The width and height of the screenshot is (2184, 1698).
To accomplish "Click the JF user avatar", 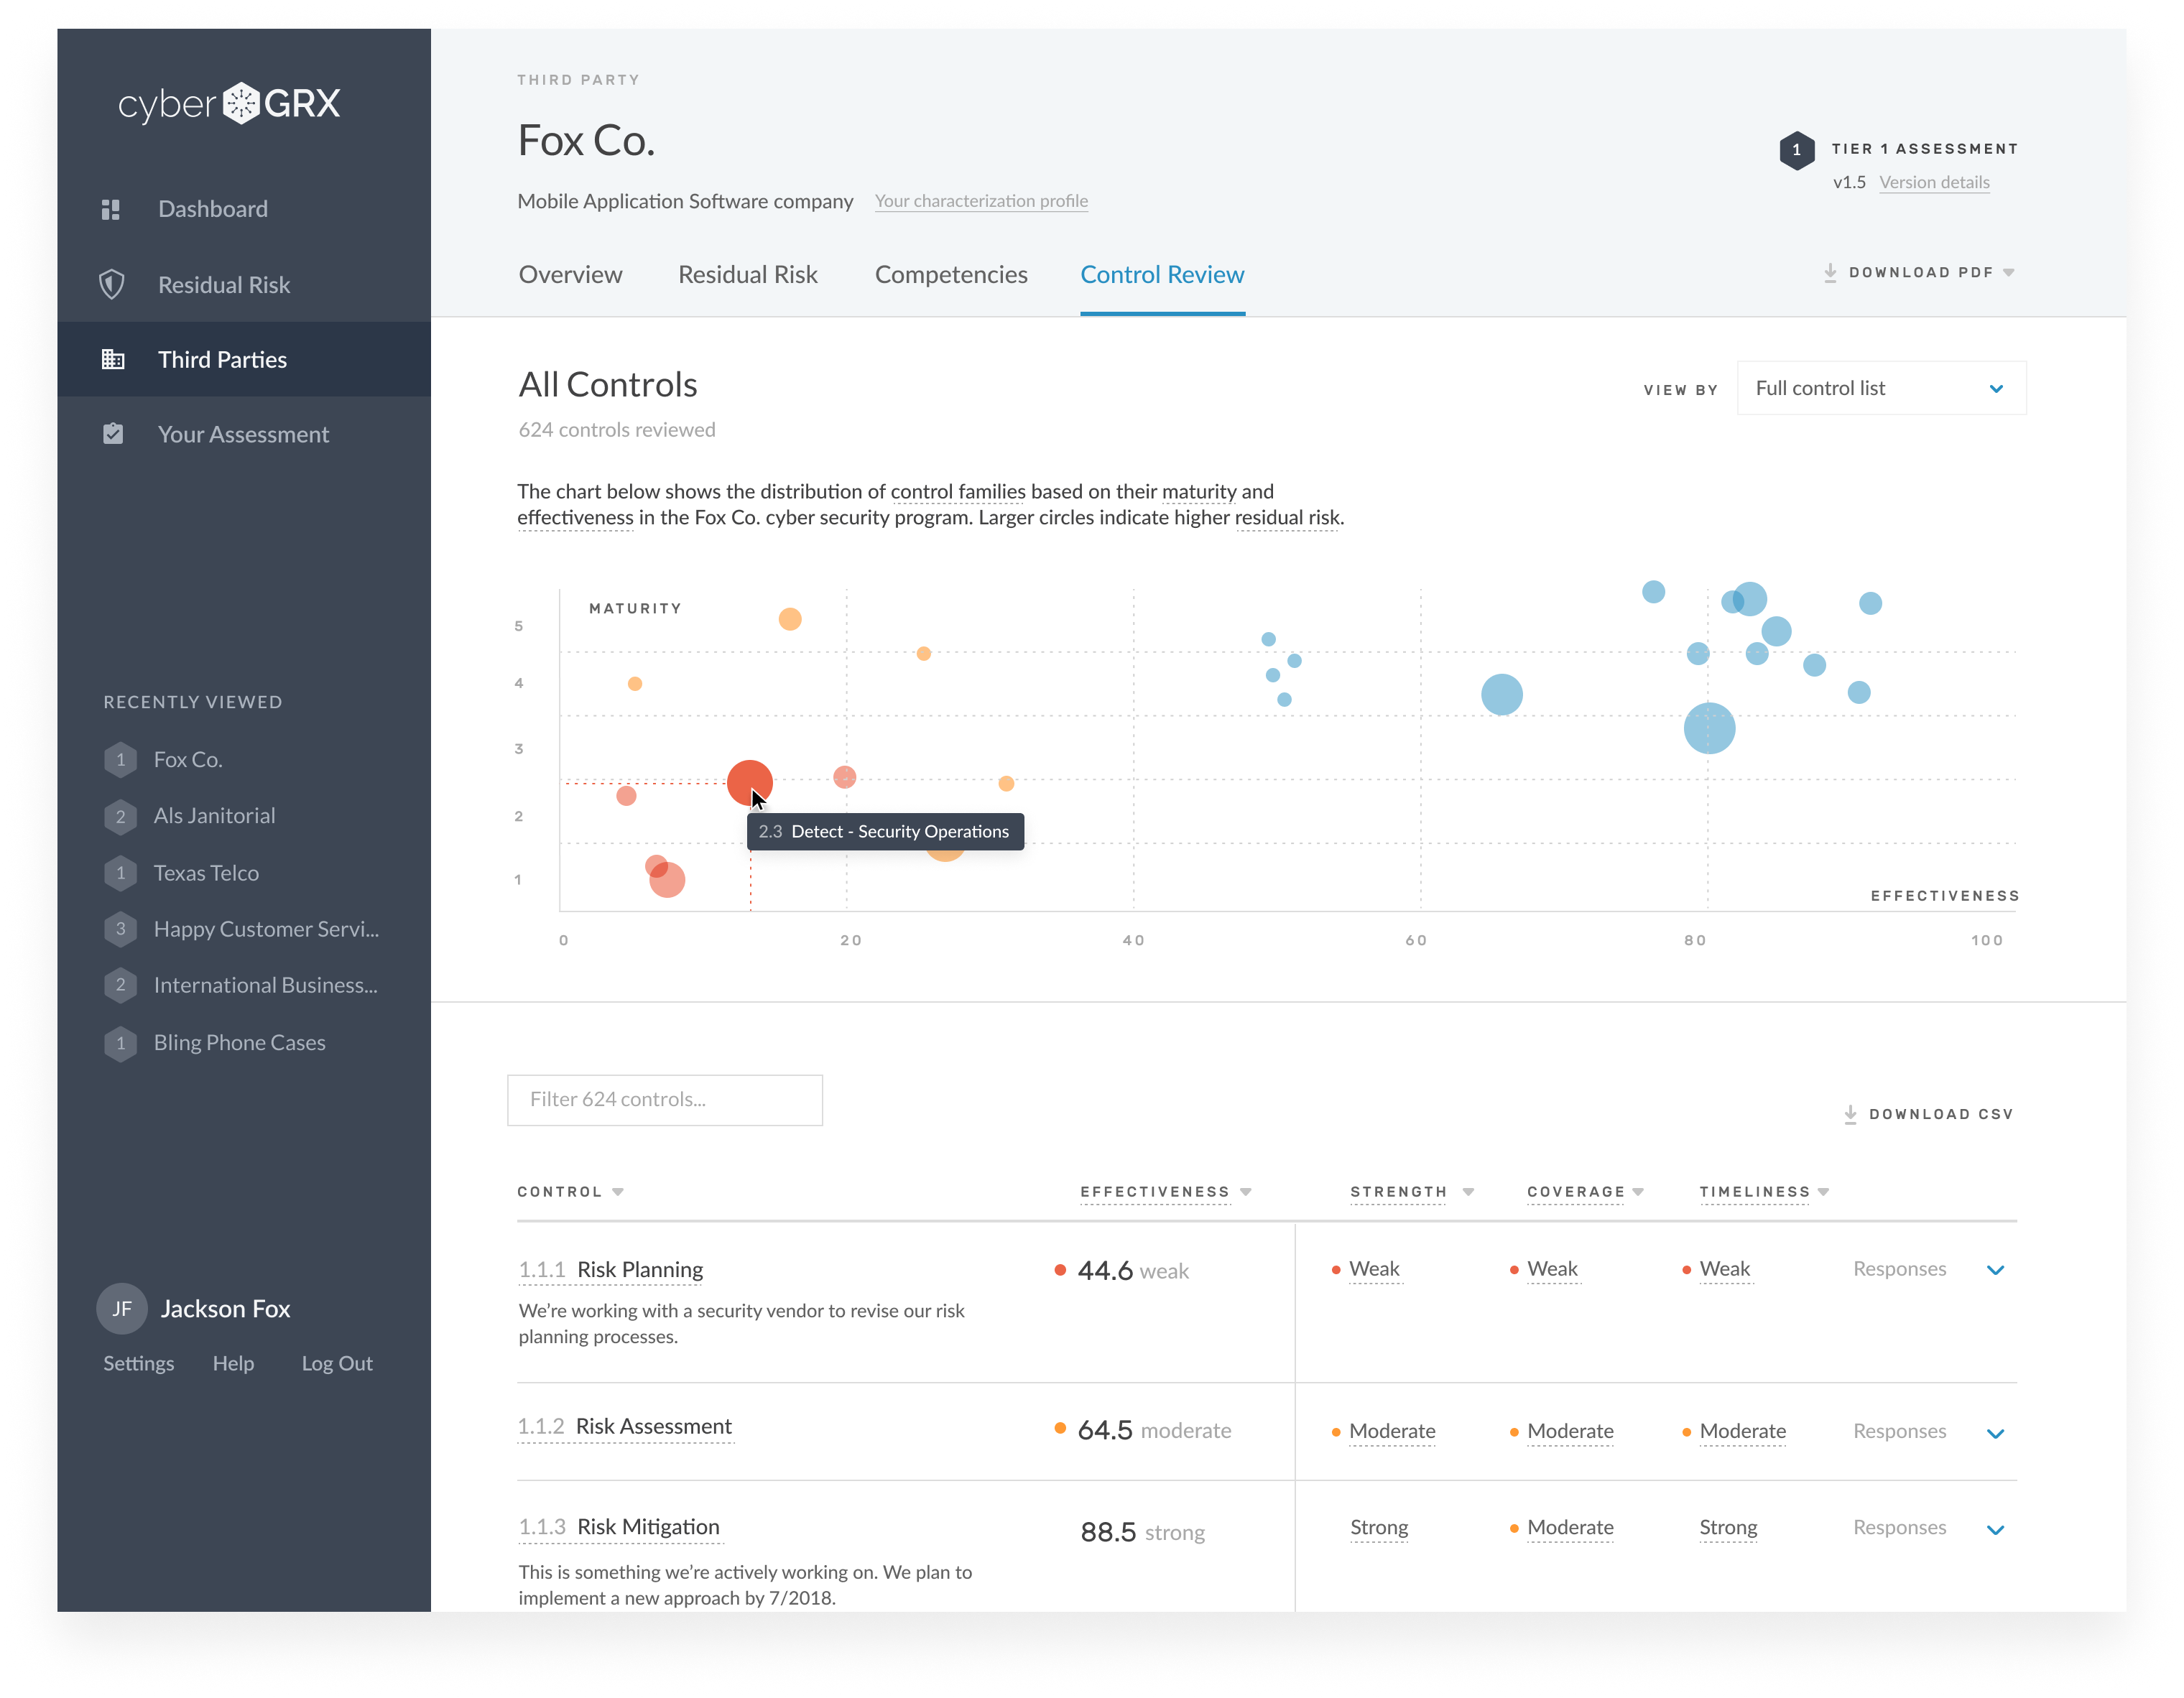I will 122,1309.
